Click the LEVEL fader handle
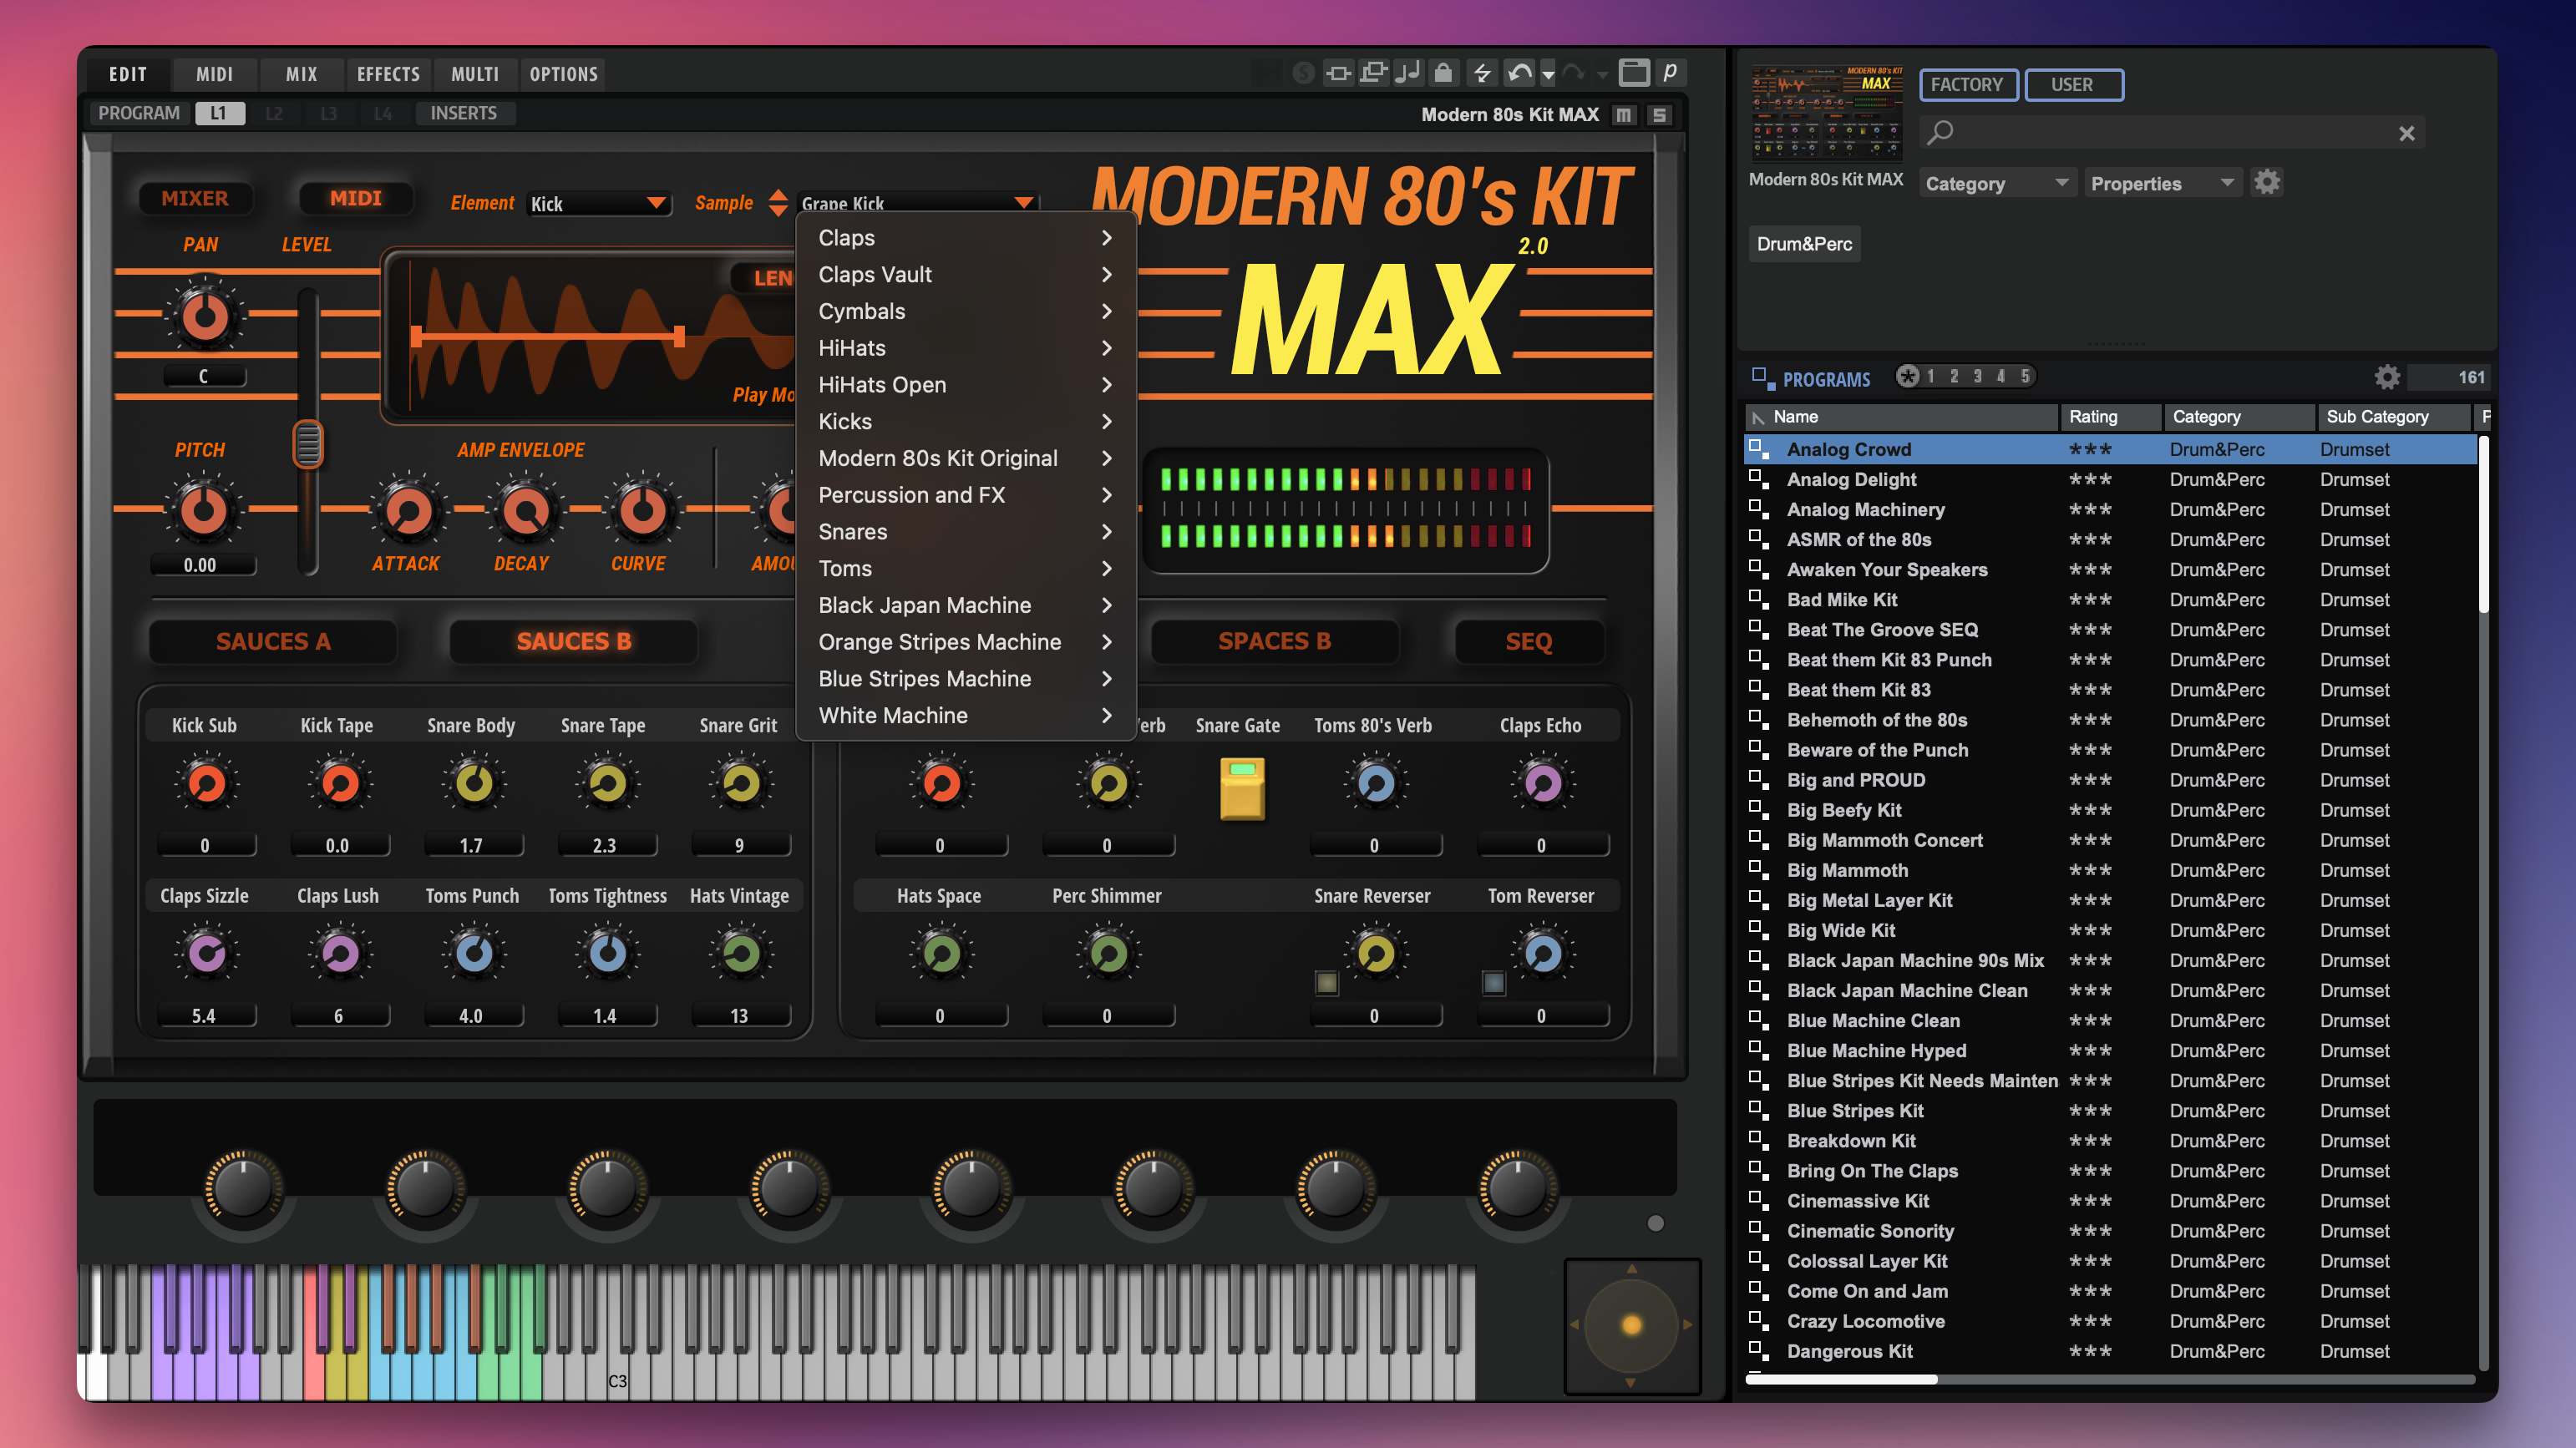 tap(308, 444)
